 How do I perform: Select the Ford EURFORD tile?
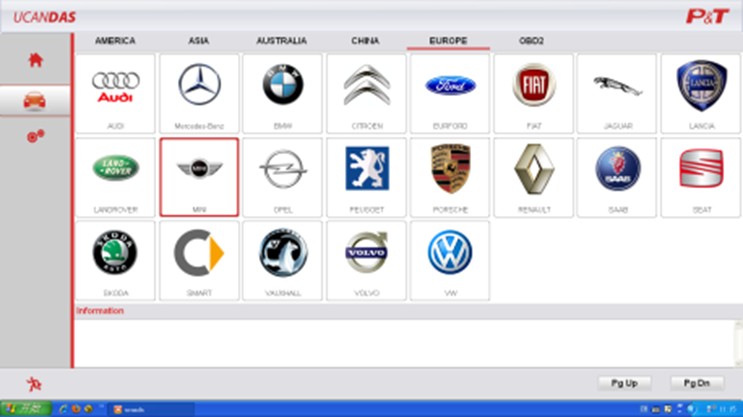[x=450, y=93]
